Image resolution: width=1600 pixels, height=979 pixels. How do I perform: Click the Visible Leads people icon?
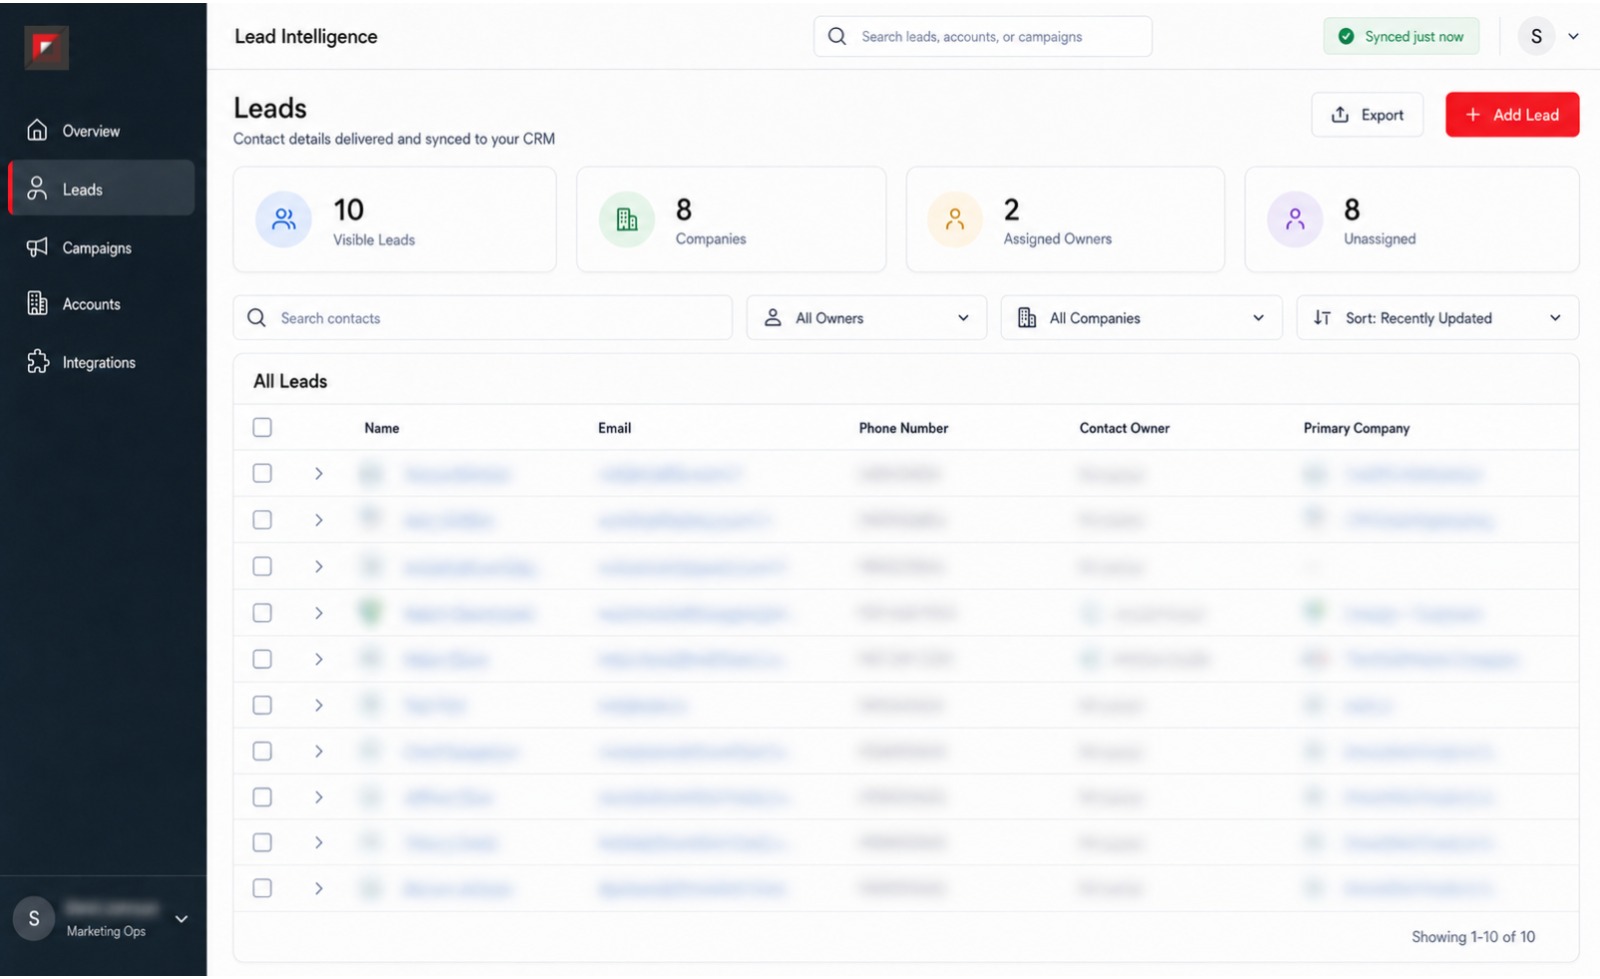coord(284,220)
